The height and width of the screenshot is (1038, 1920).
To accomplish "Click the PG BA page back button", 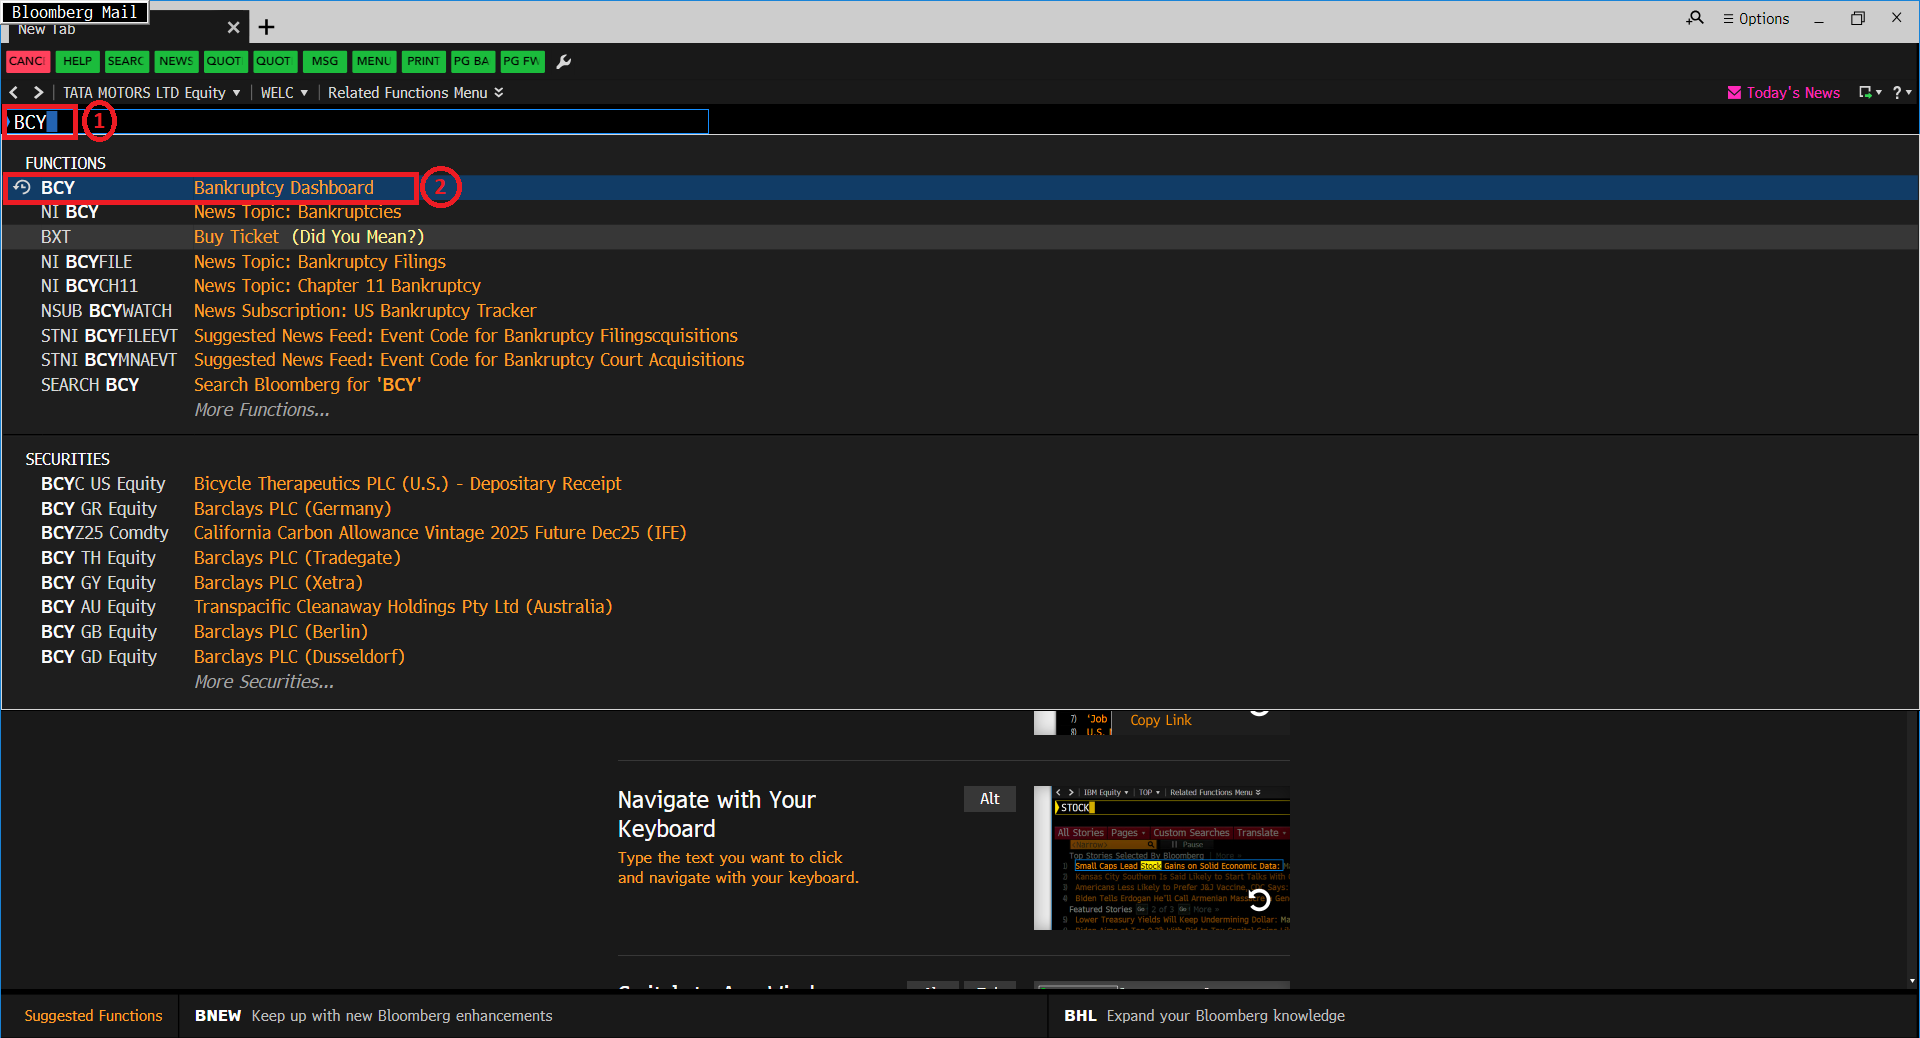I will pyautogui.click(x=472, y=61).
